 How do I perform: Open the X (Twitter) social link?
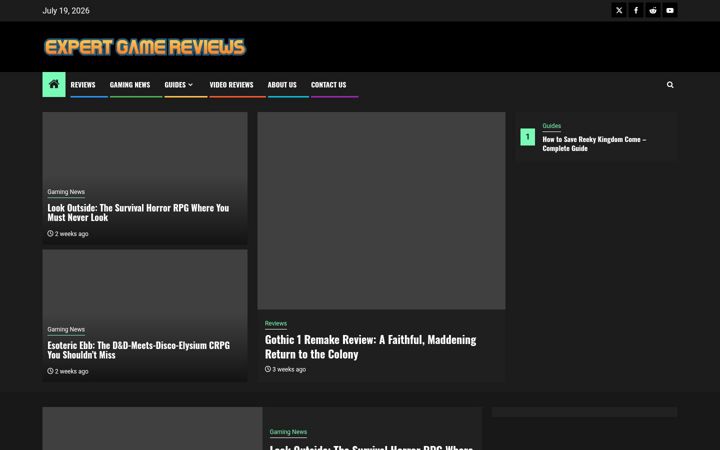coord(619,10)
